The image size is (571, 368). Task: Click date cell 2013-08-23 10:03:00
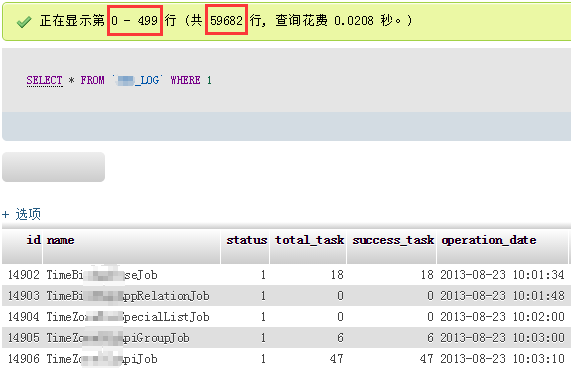pos(502,338)
